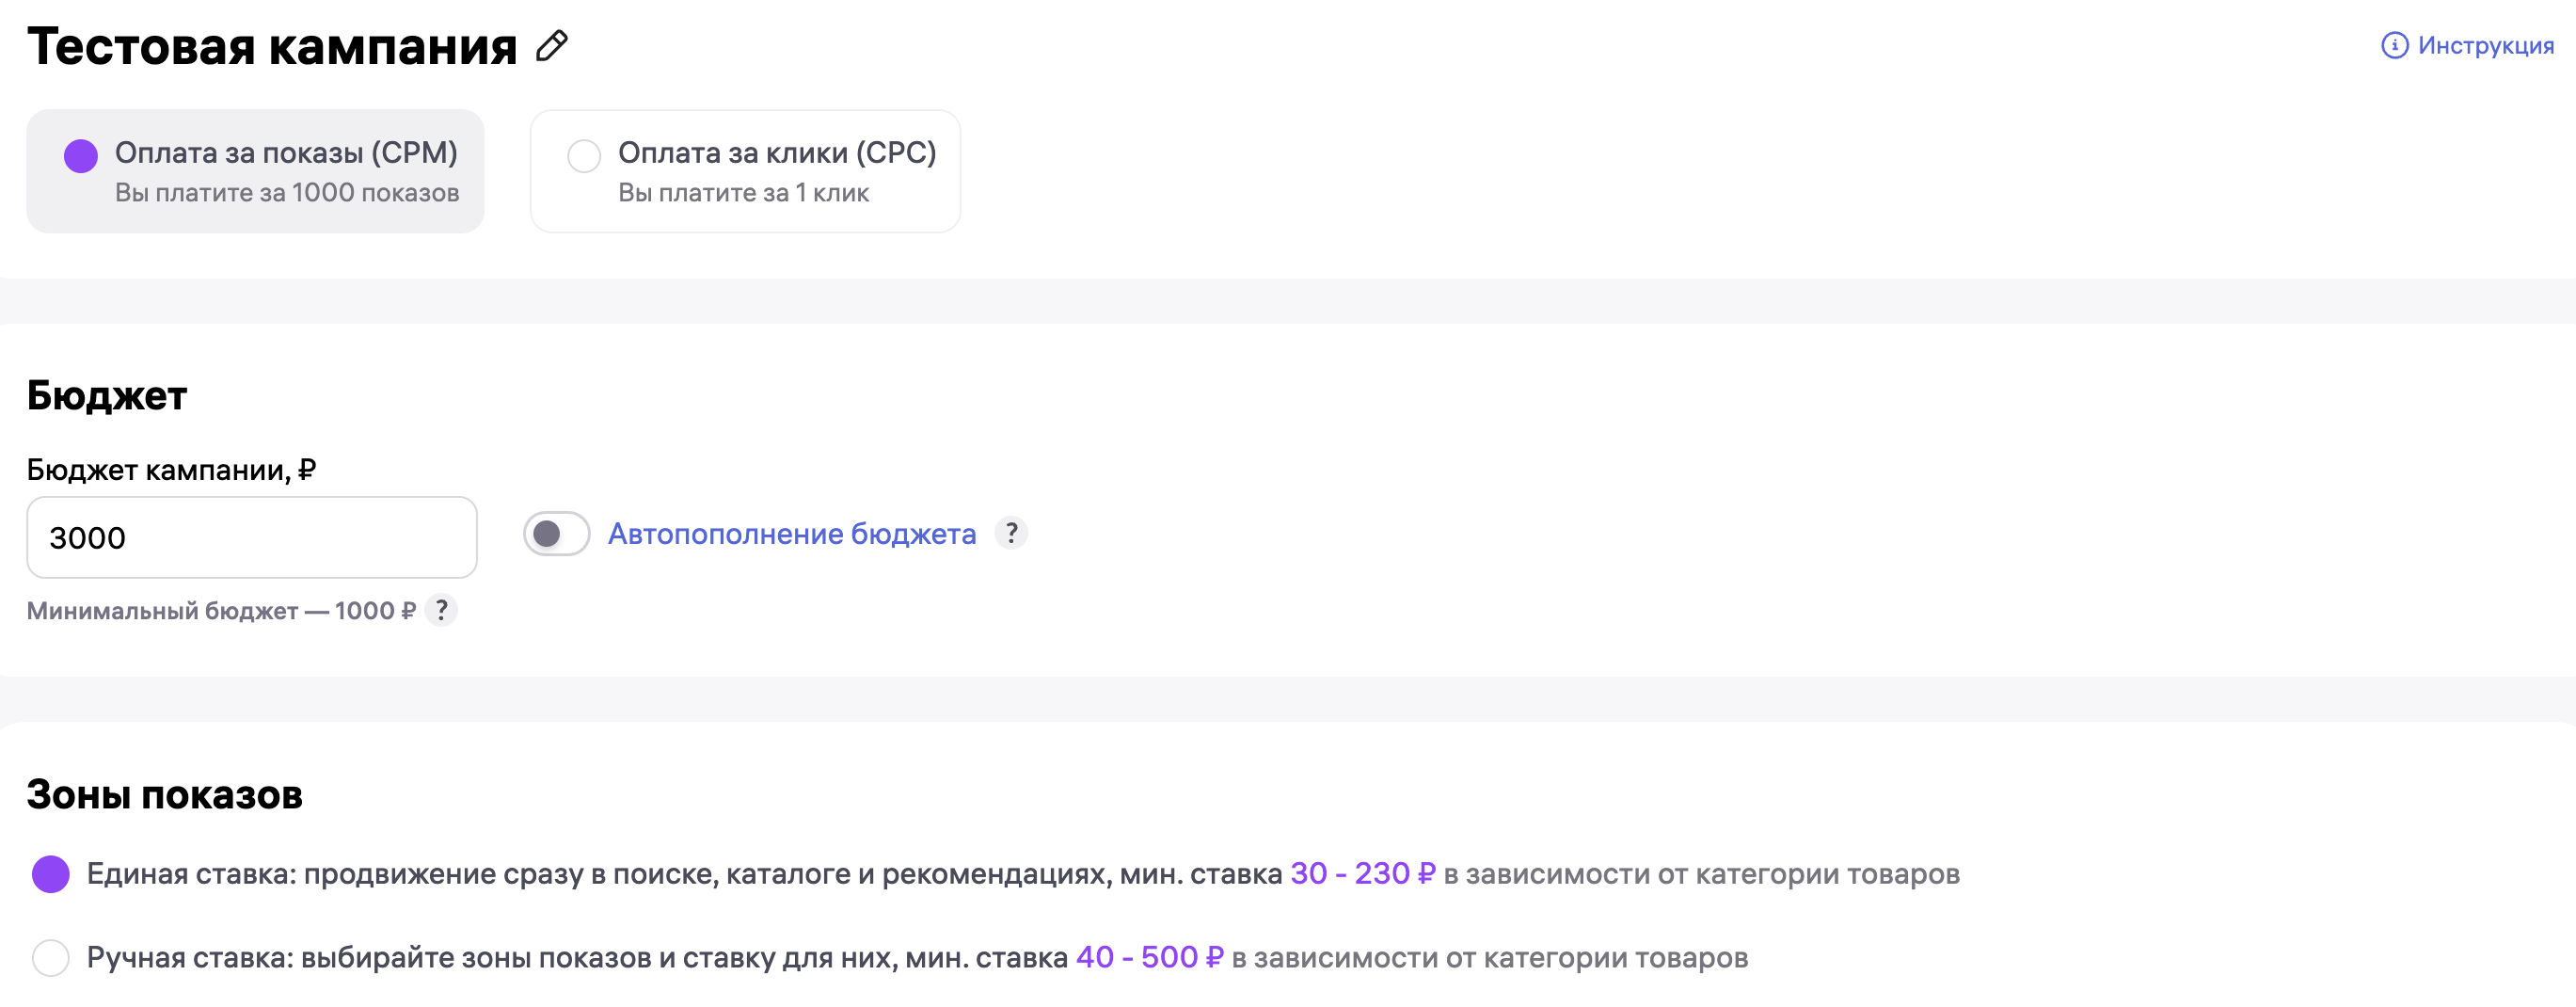Open help tooltip for Минимальный бюджет
The width and height of the screenshot is (2576, 1007).
[441, 610]
